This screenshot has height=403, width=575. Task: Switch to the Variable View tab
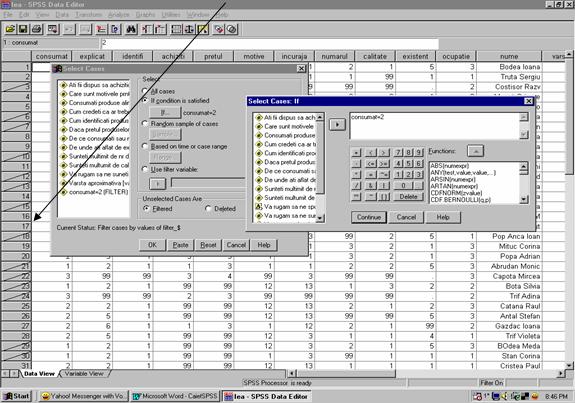[84, 374]
